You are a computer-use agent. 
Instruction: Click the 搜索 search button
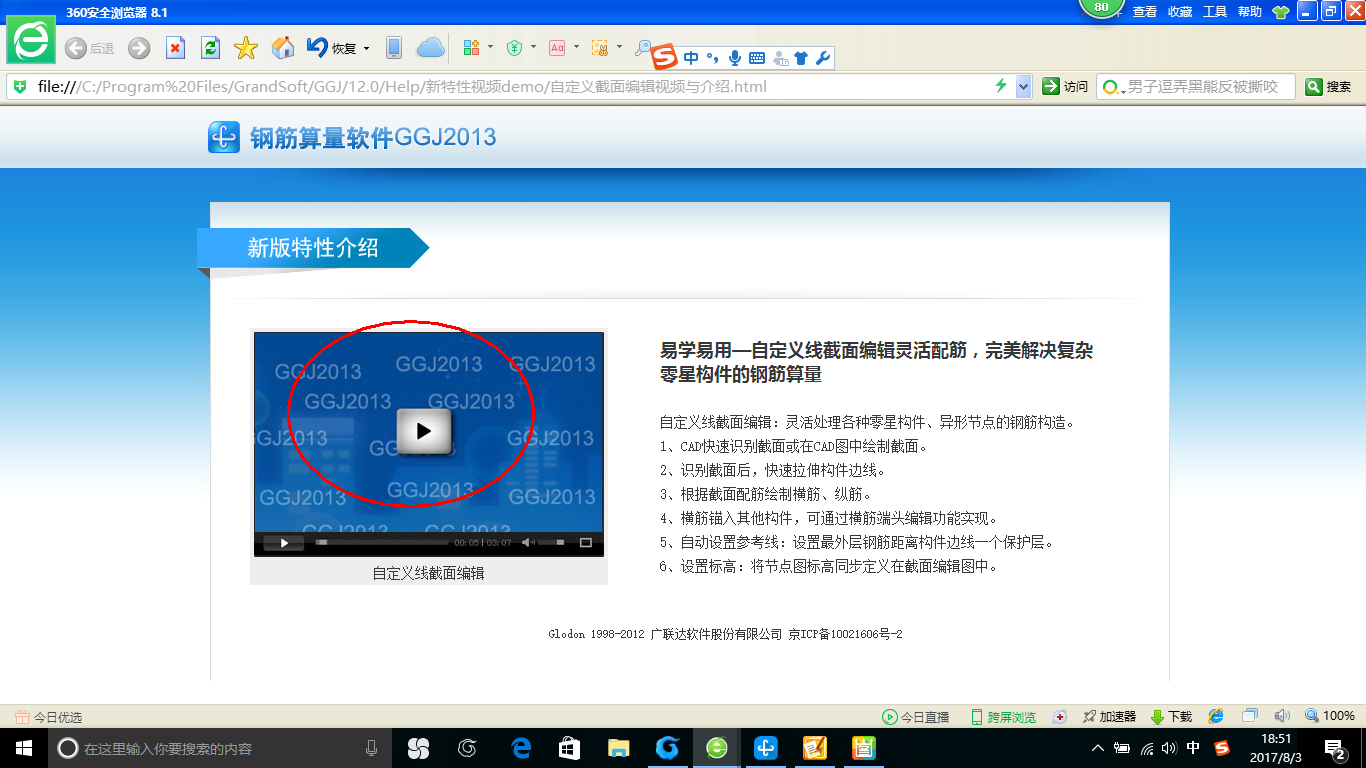point(1329,87)
